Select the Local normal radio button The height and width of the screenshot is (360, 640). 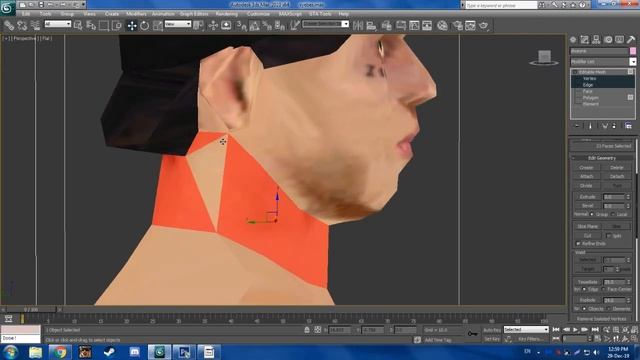point(613,214)
